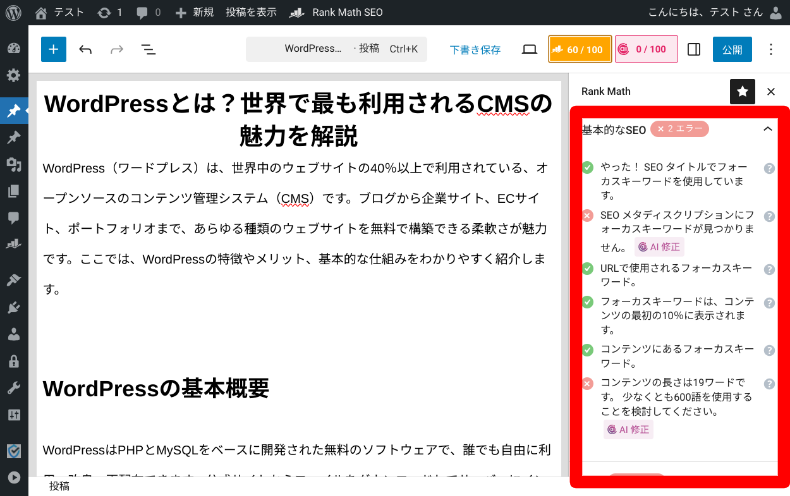The width and height of the screenshot is (790, 496).
Task: Toggle the settings sidebar panel icon
Action: [694, 49]
